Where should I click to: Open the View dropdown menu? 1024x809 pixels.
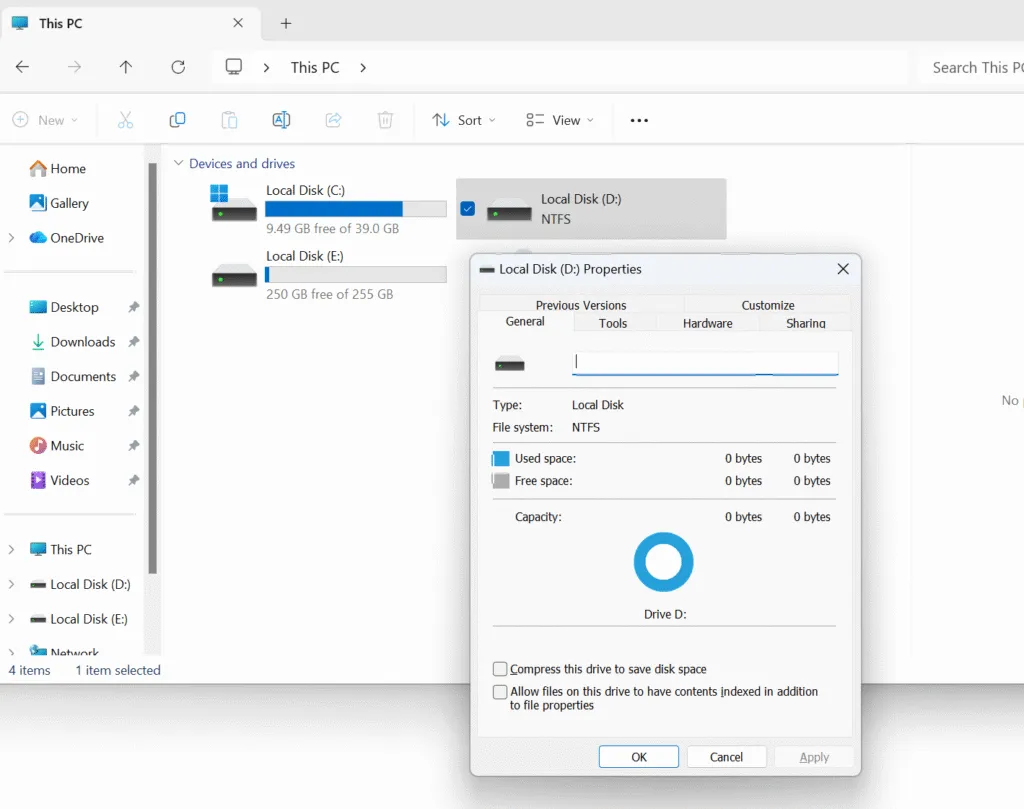point(559,120)
